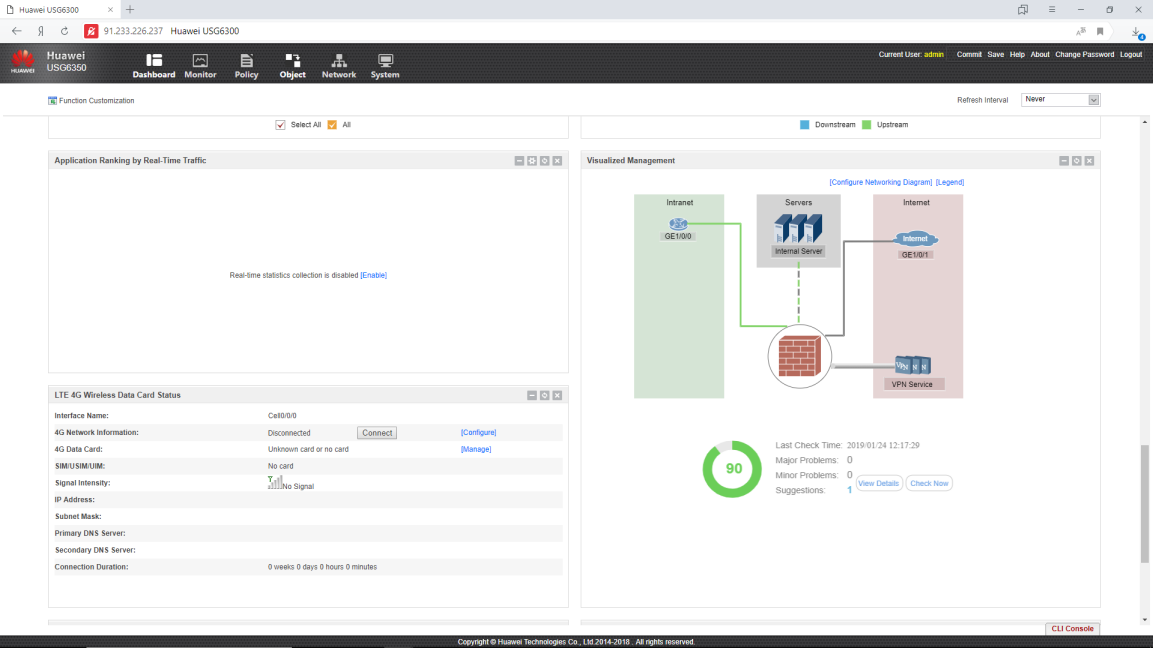Viewport: 1153px width, 648px height.
Task: Open the Help link
Action: click(x=1017, y=54)
